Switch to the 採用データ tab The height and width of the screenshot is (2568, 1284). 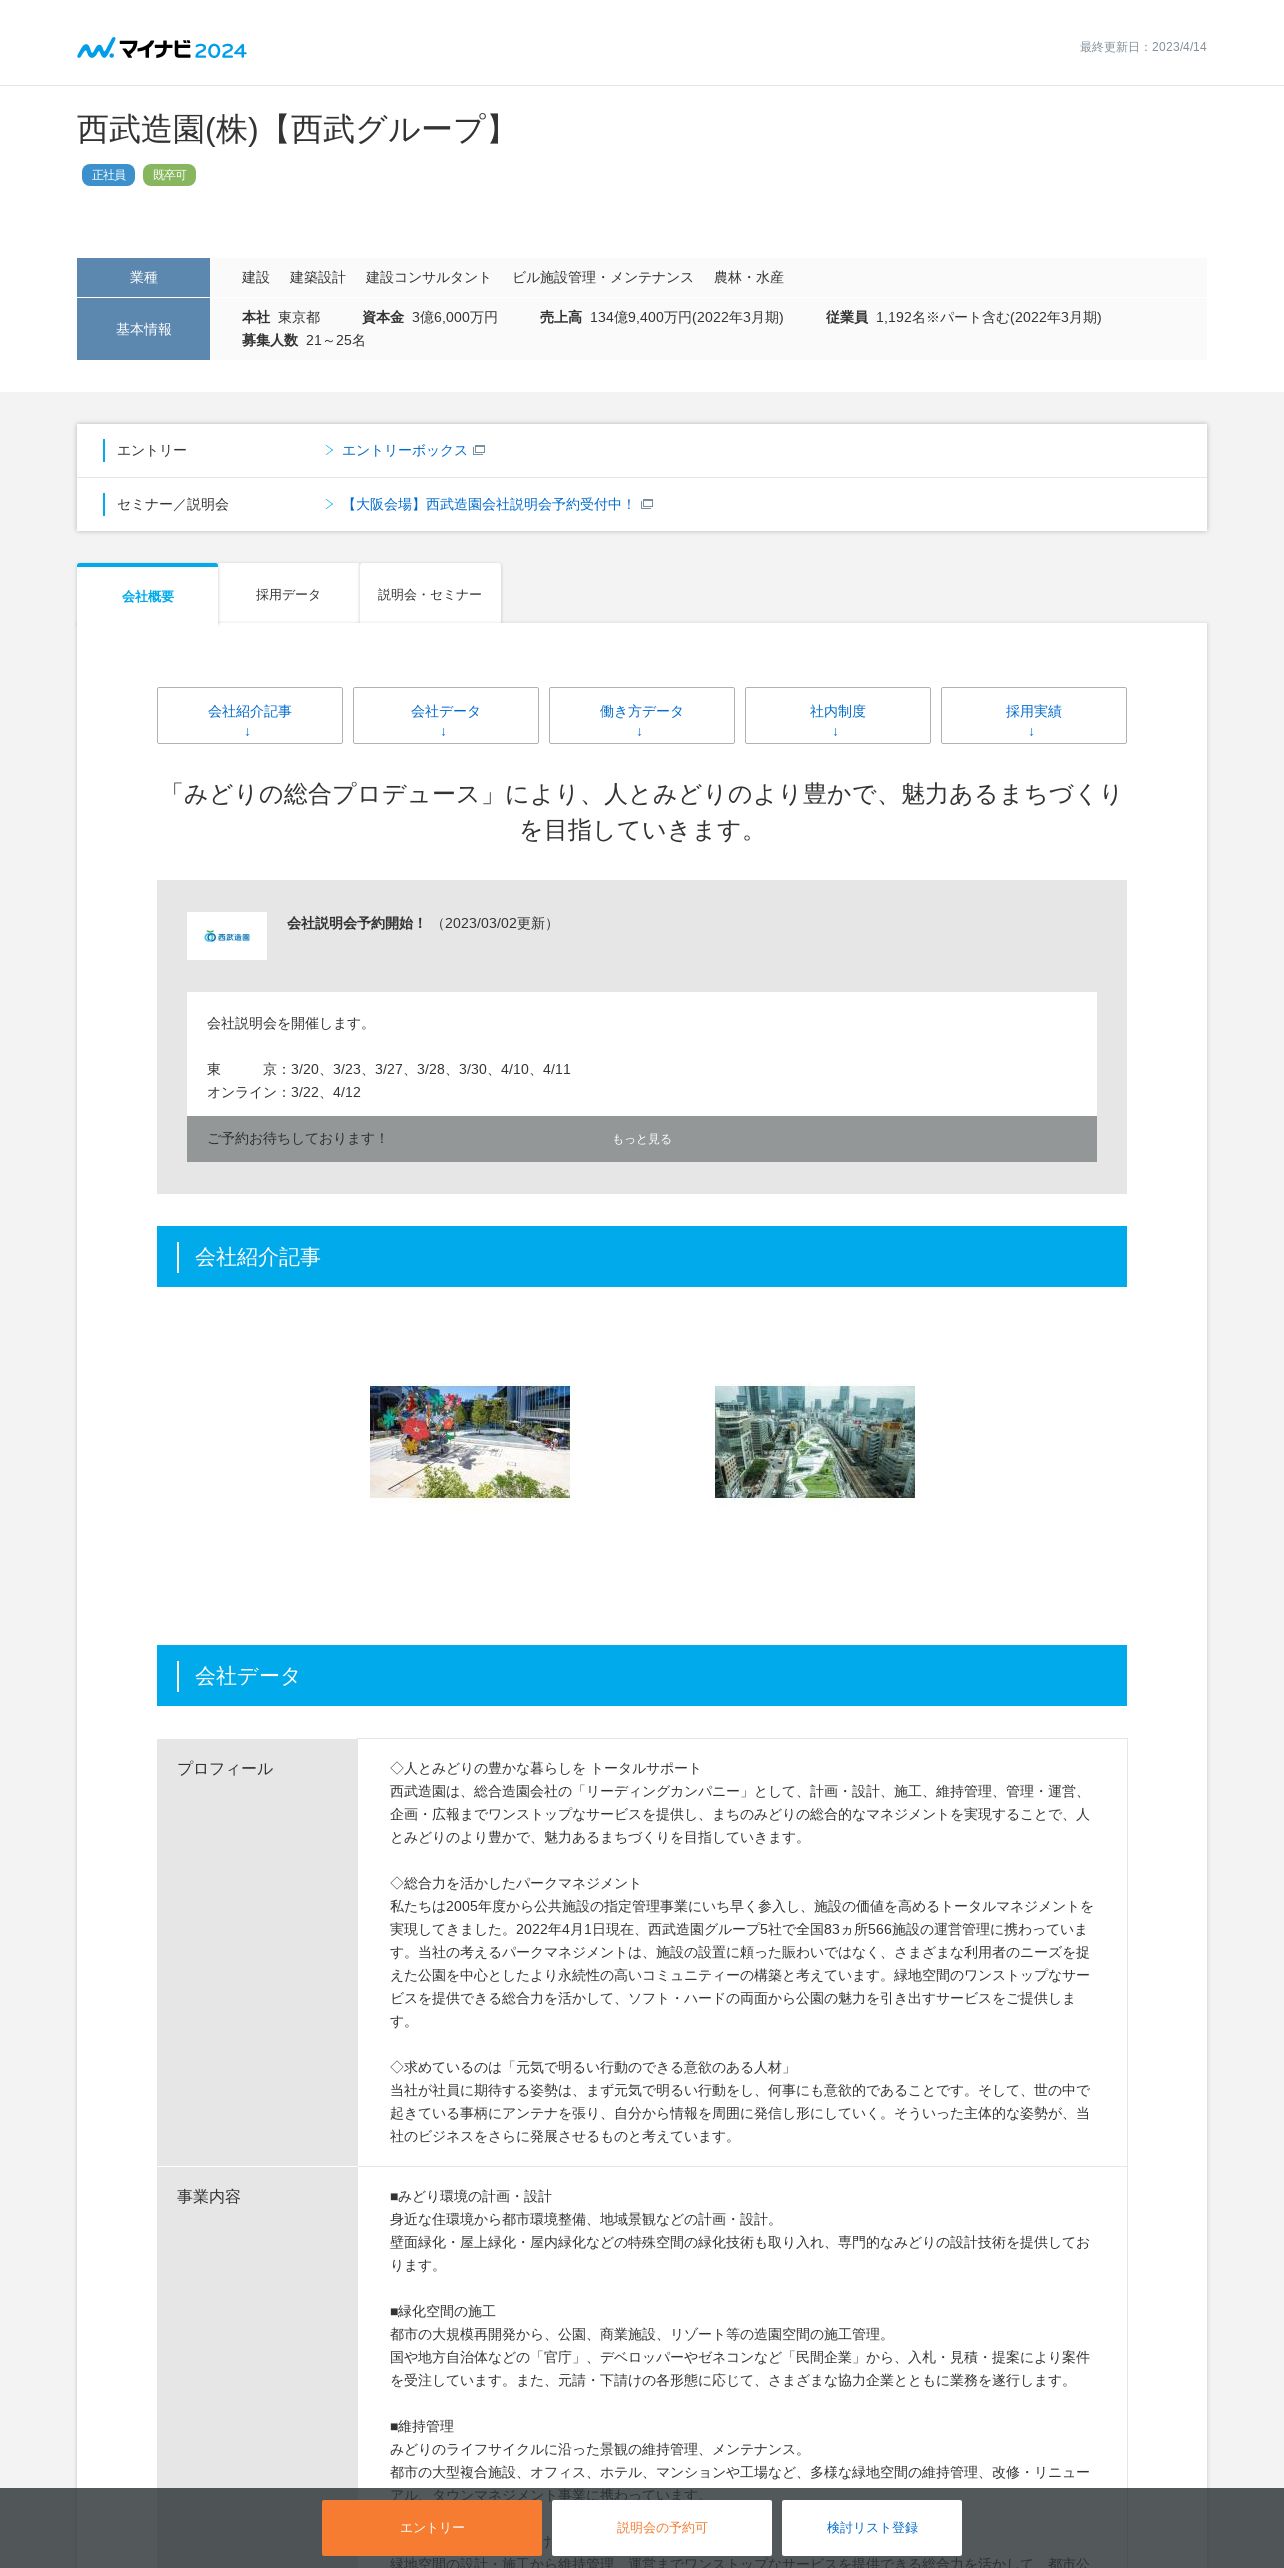(x=288, y=595)
